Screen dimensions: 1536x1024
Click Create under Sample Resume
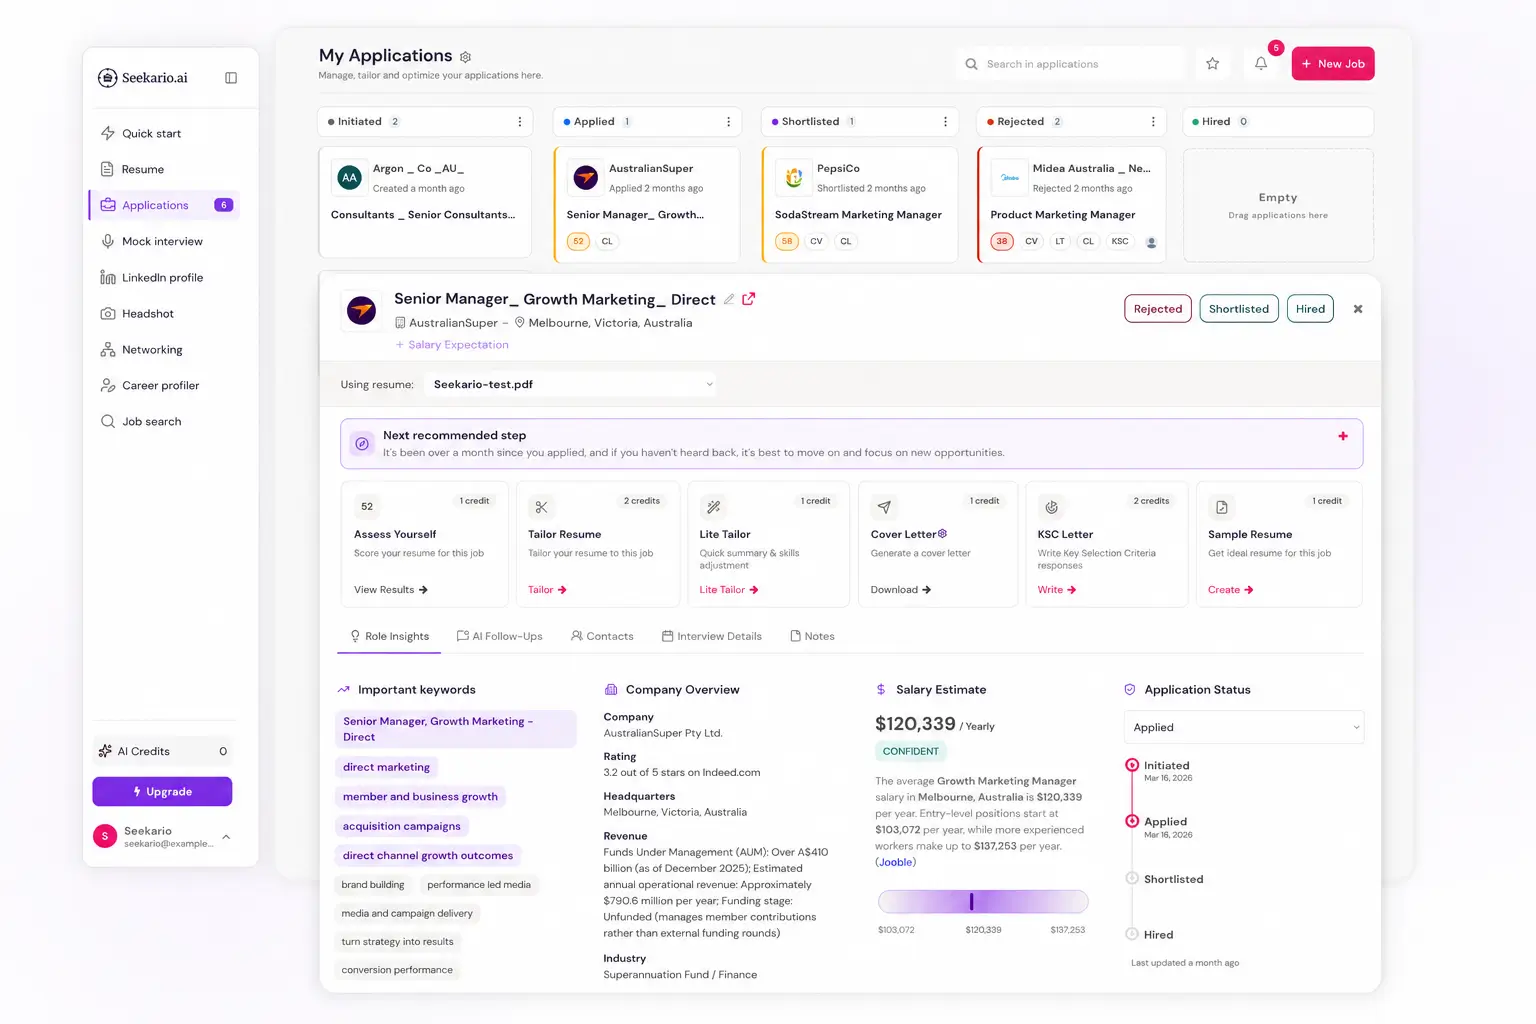(1231, 590)
